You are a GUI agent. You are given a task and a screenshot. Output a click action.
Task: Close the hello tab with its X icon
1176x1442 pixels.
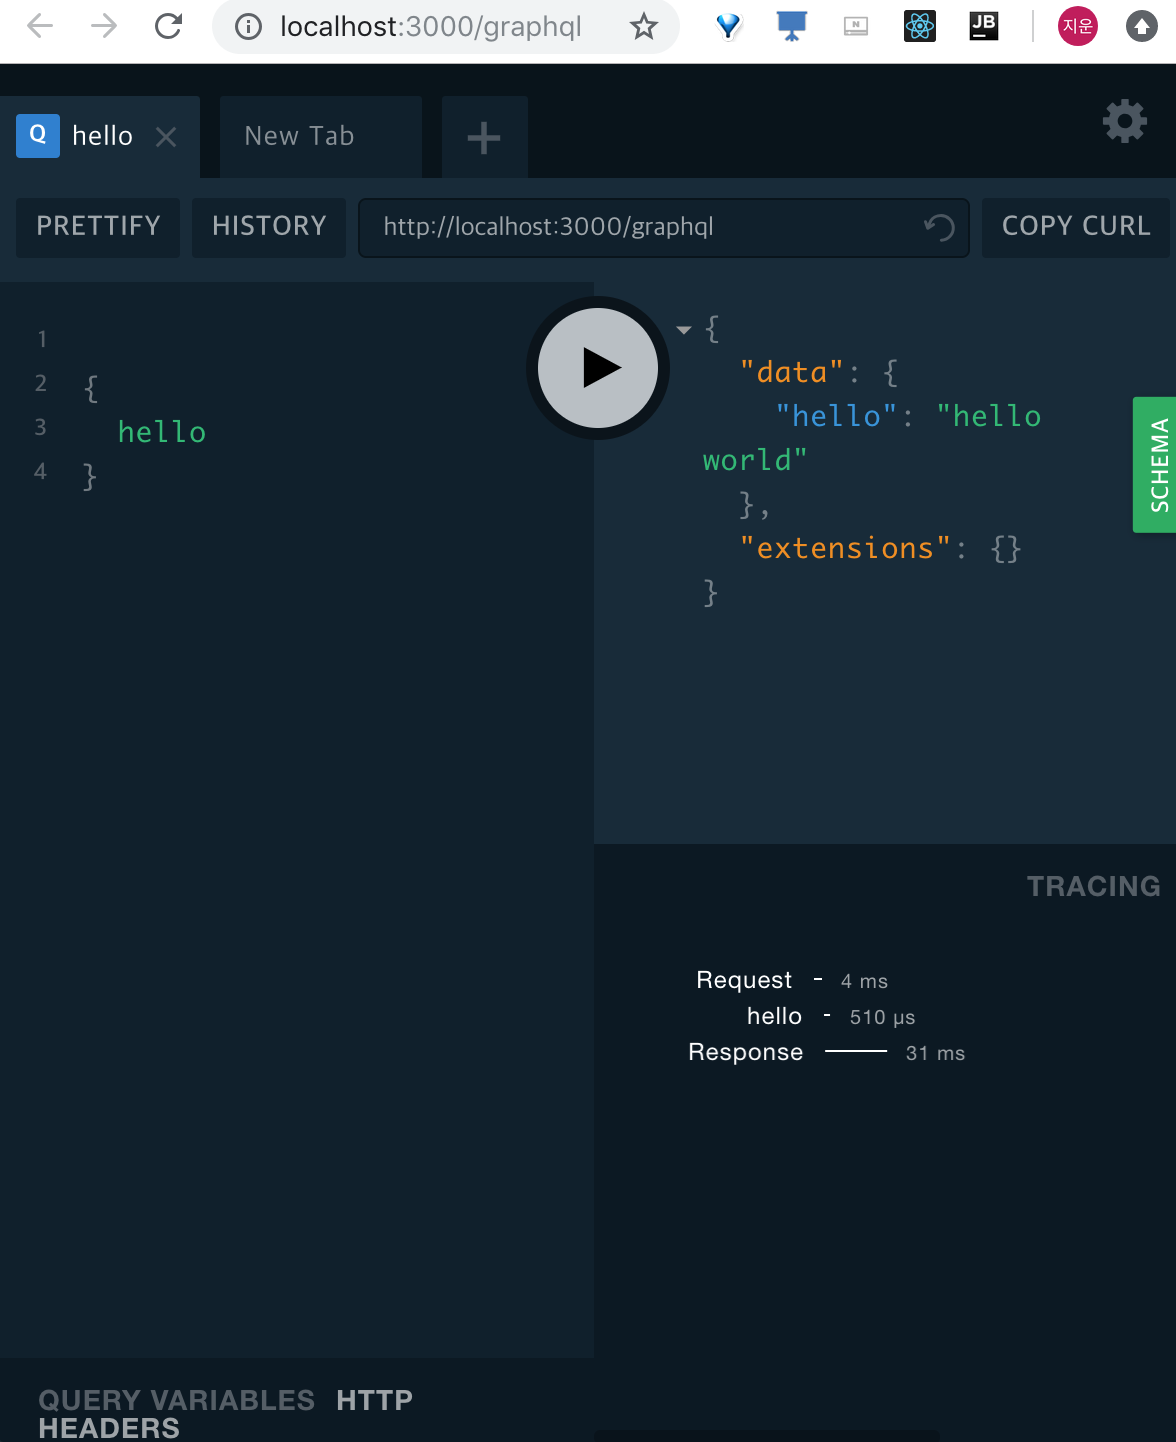(x=166, y=137)
